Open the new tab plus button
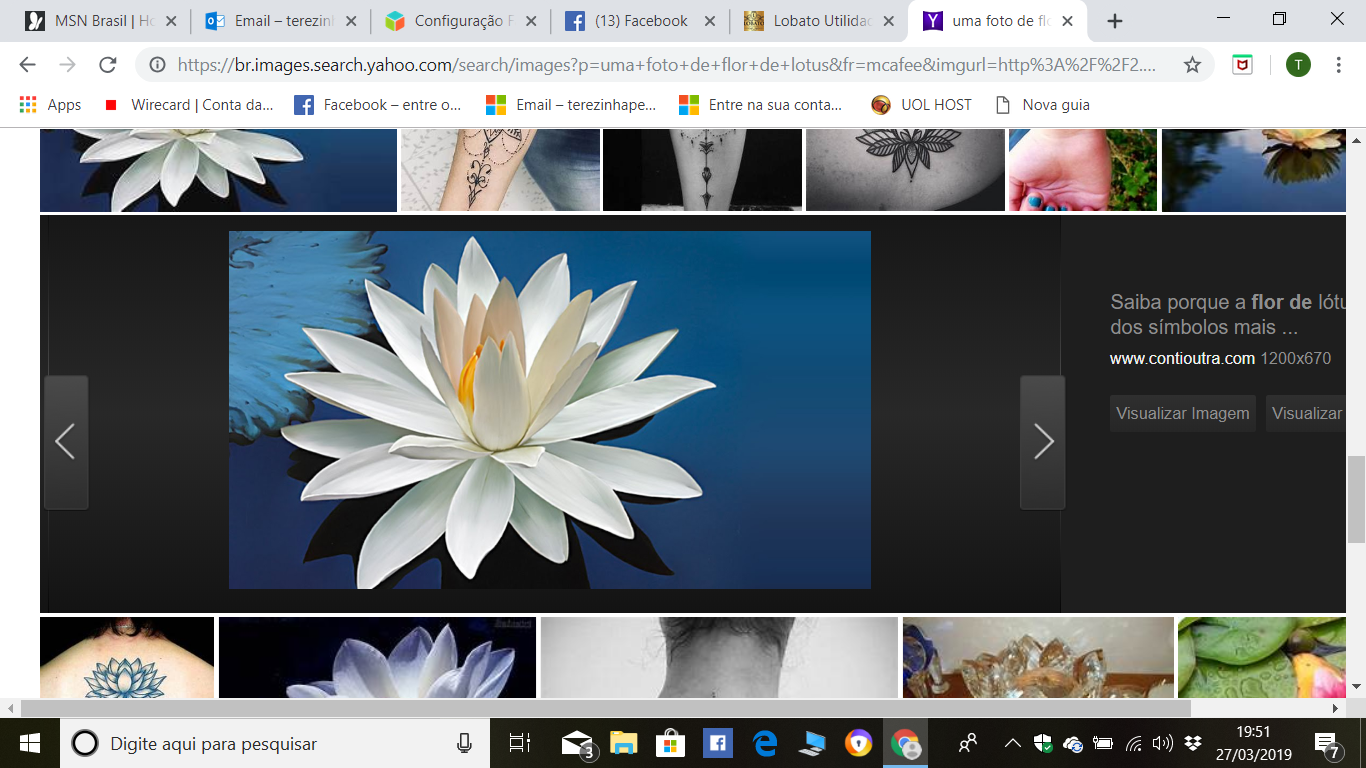 click(1115, 21)
